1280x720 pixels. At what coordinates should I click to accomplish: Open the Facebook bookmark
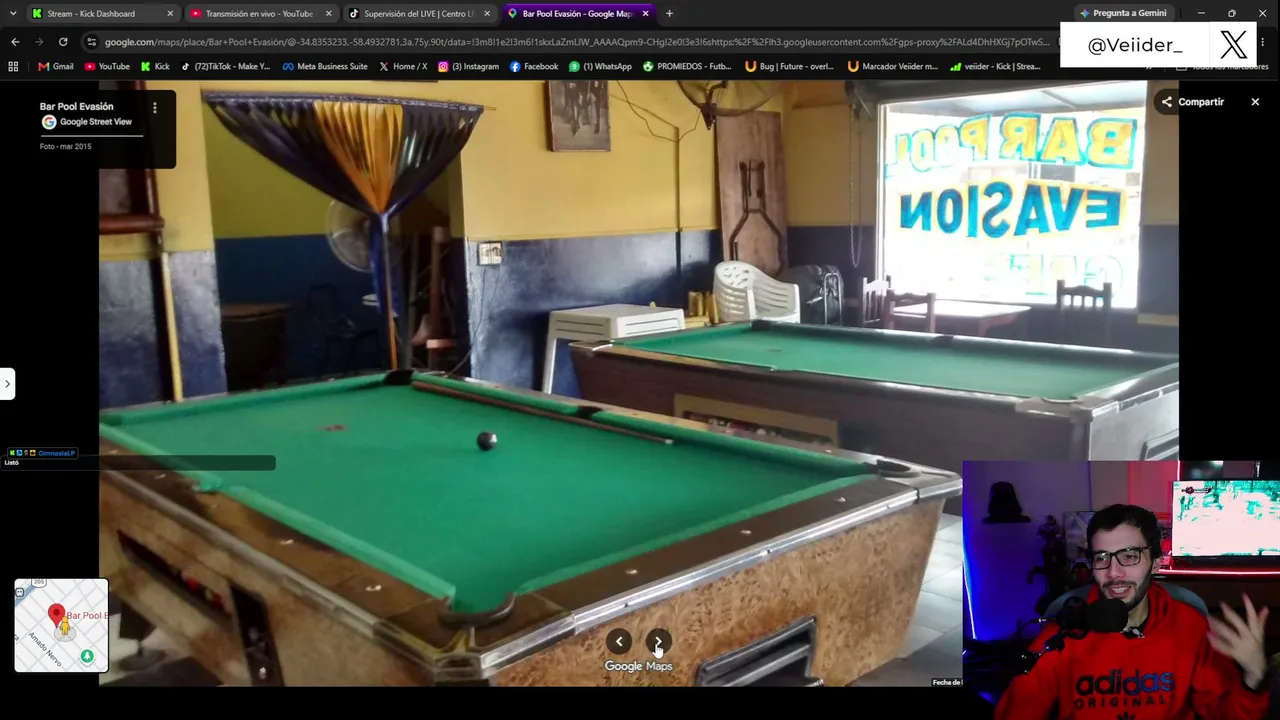(x=534, y=67)
